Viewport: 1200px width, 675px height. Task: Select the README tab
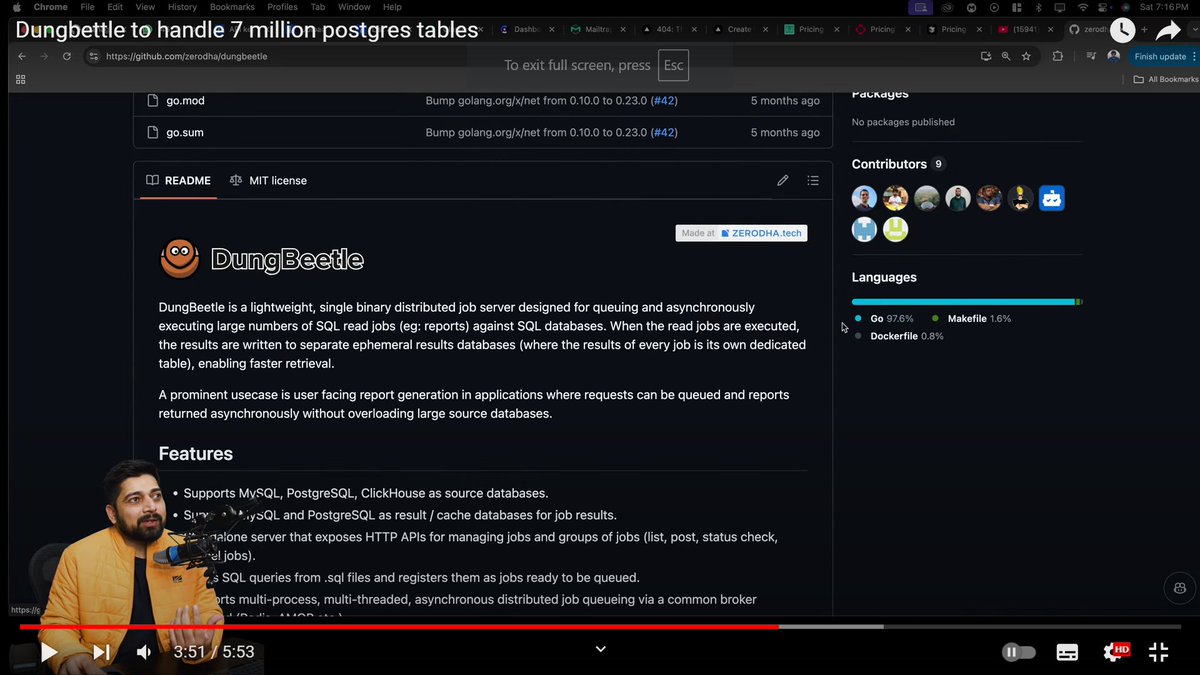click(x=178, y=180)
